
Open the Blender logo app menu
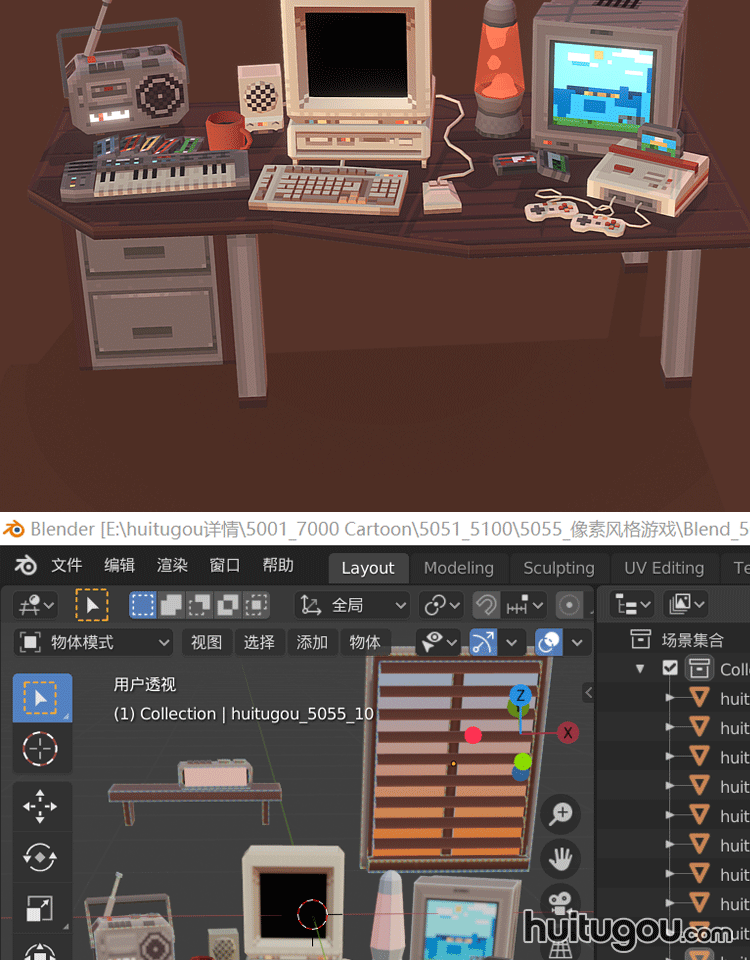pyautogui.click(x=26, y=566)
